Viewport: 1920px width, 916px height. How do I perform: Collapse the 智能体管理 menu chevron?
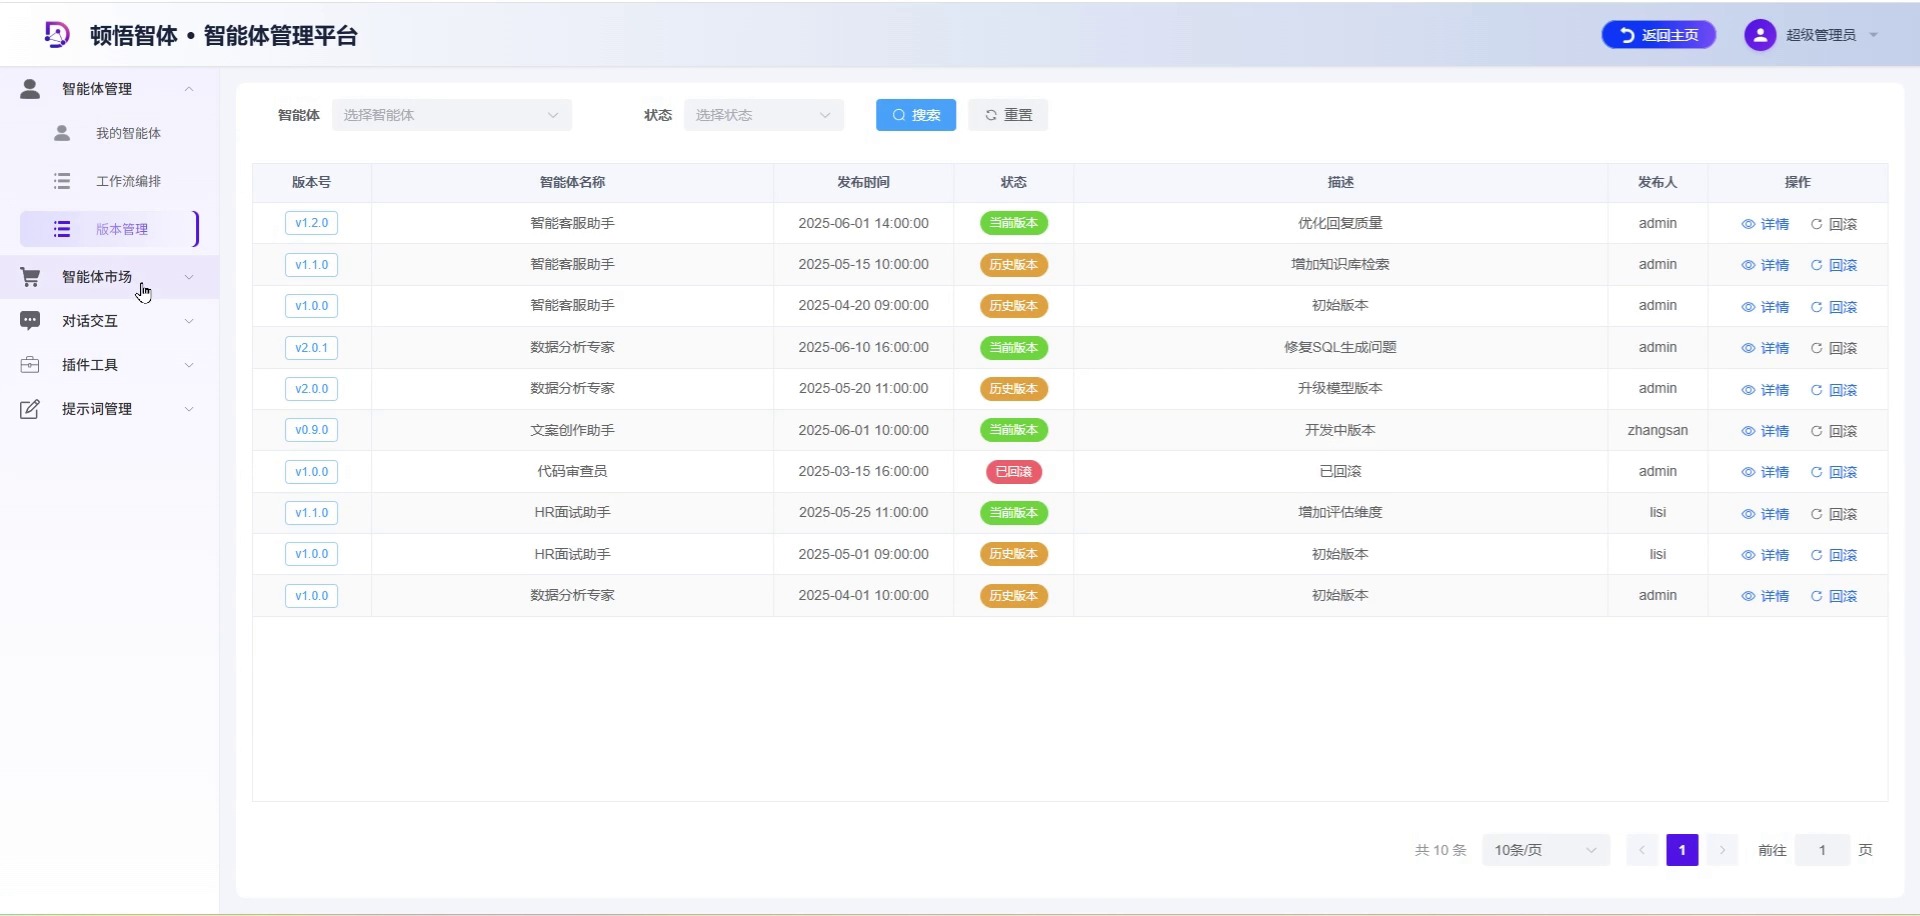189,89
